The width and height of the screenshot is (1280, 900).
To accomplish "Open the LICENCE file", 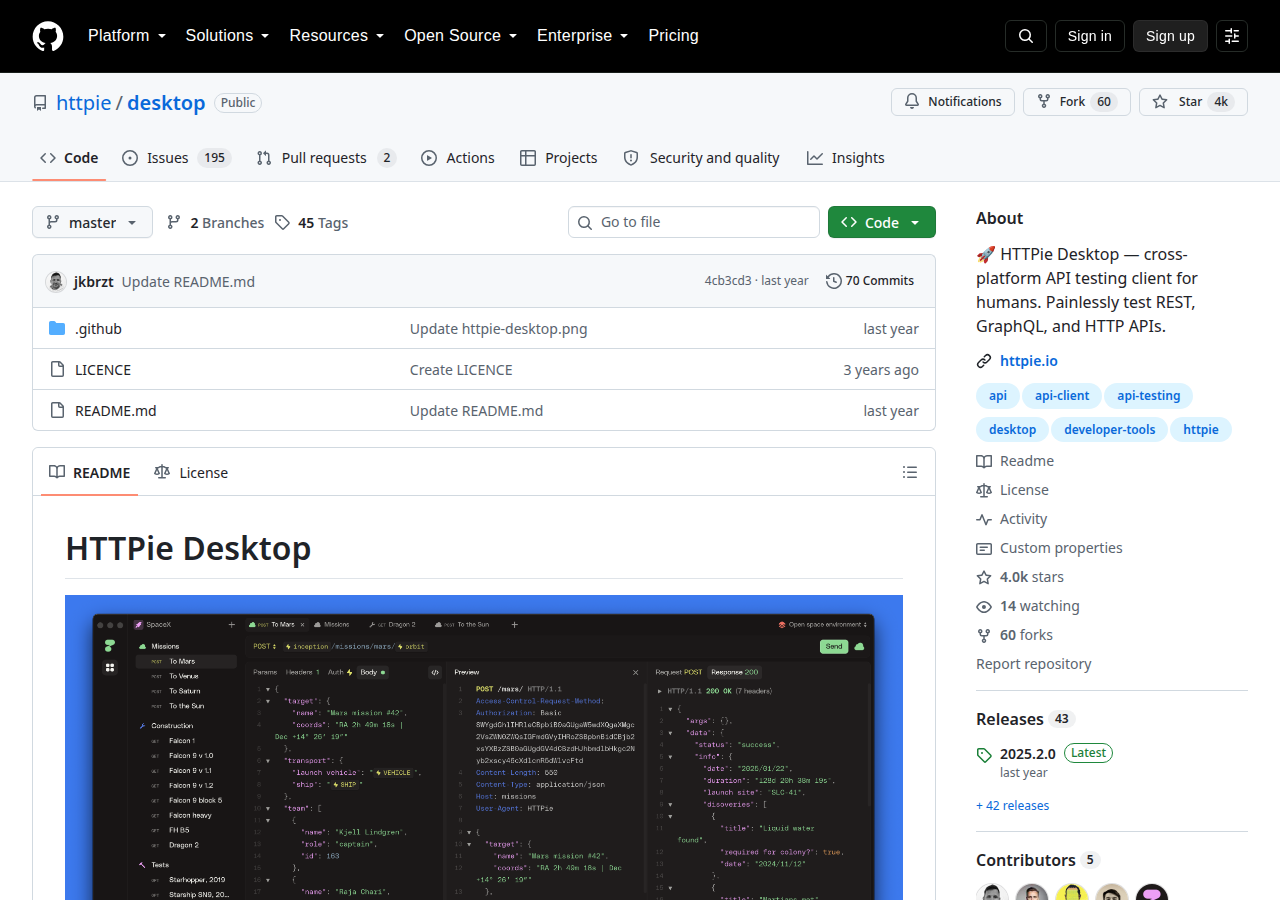I will (x=103, y=369).
